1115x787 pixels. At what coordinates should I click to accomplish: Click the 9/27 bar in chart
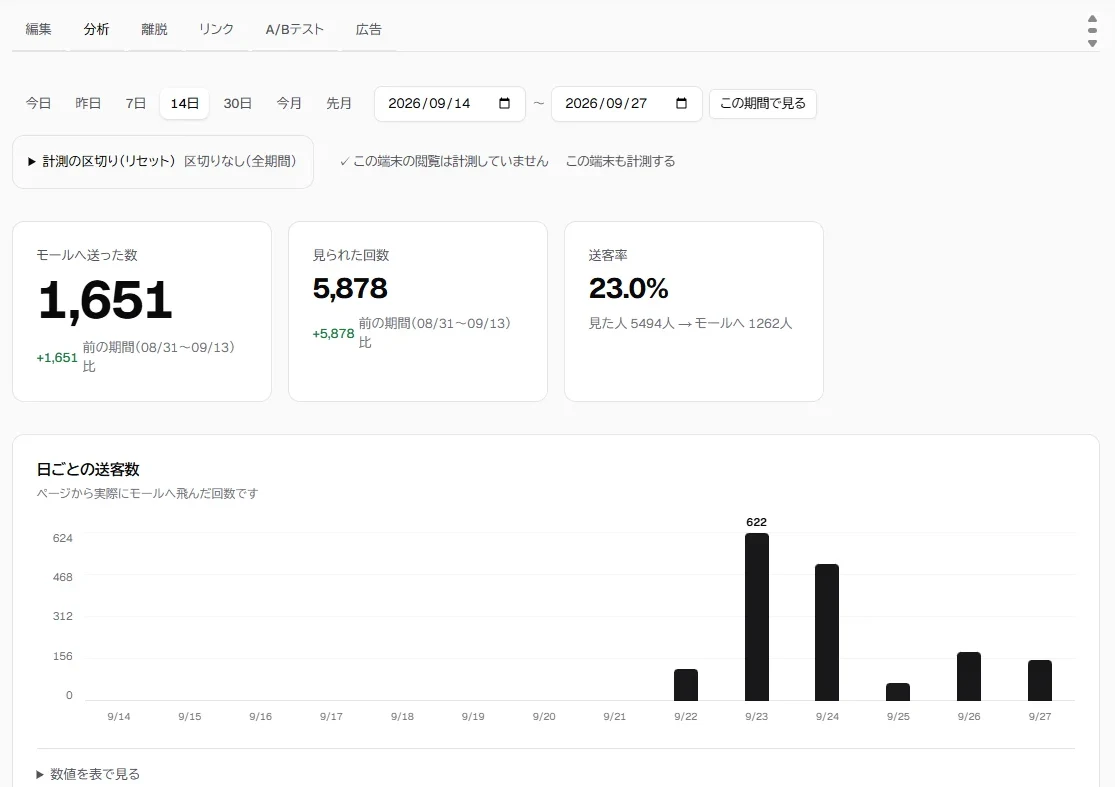coord(1040,680)
